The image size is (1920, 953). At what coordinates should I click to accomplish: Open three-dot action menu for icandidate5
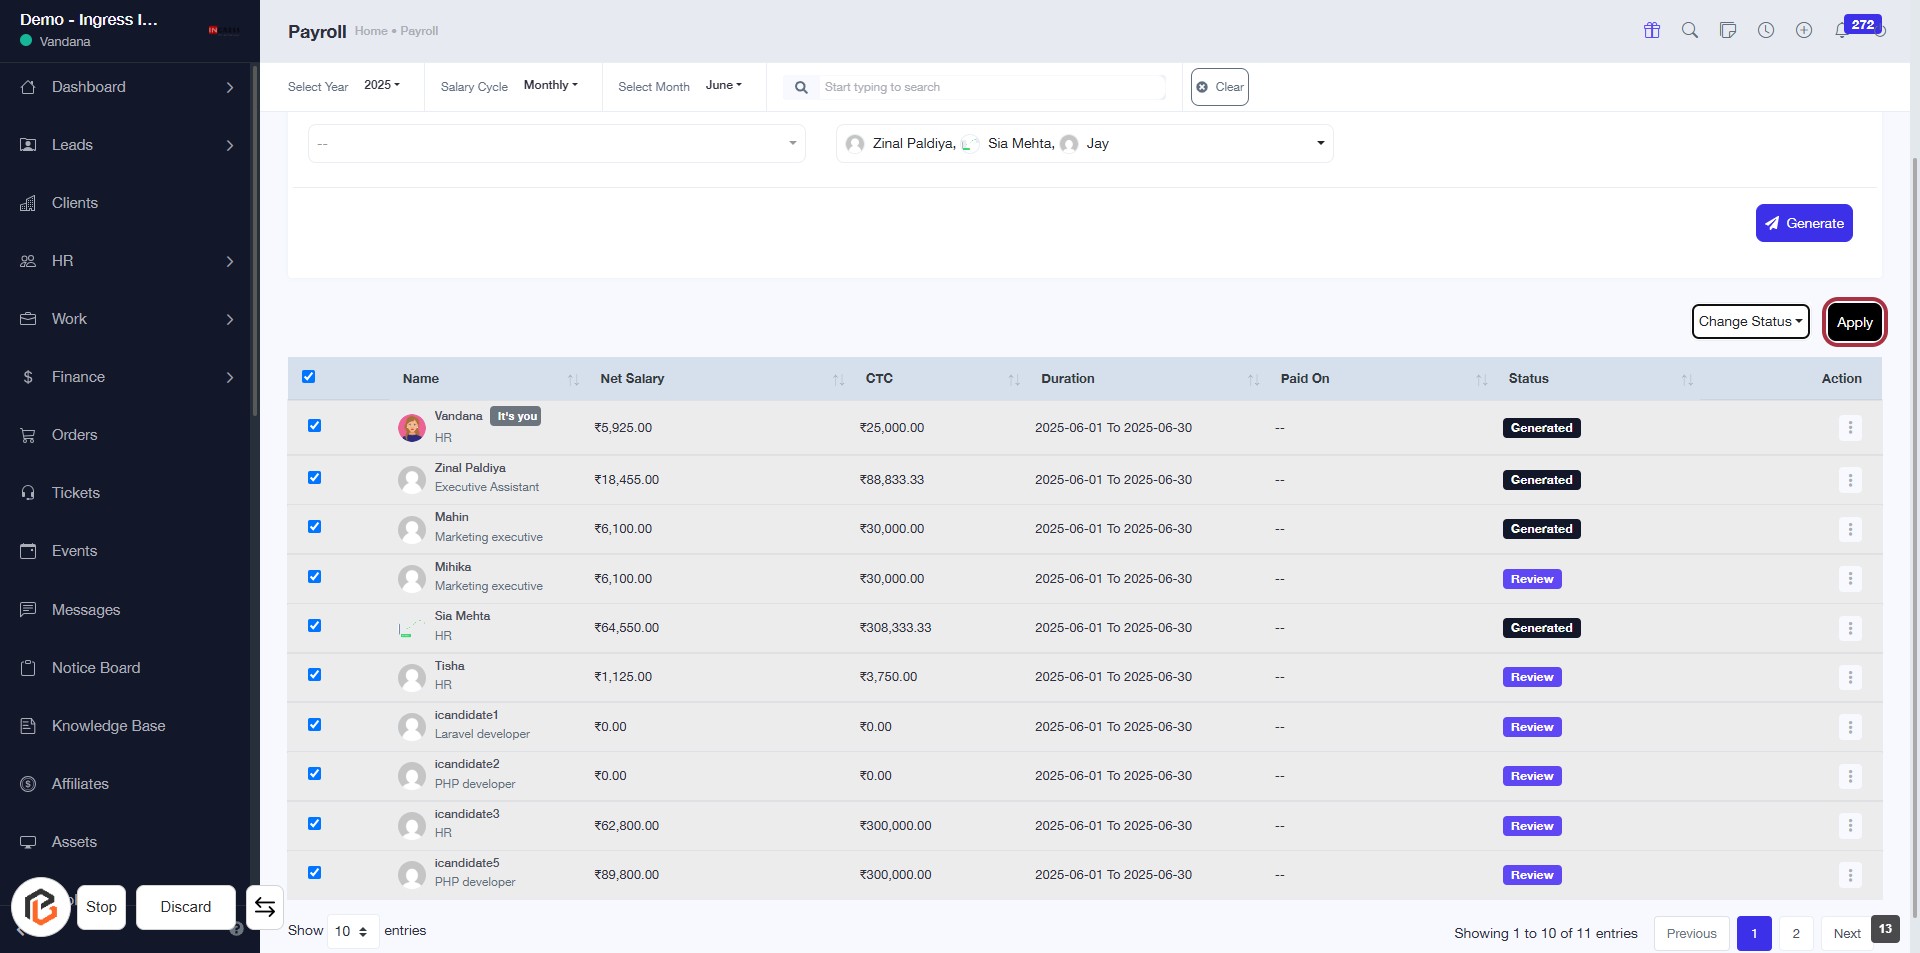click(x=1849, y=875)
